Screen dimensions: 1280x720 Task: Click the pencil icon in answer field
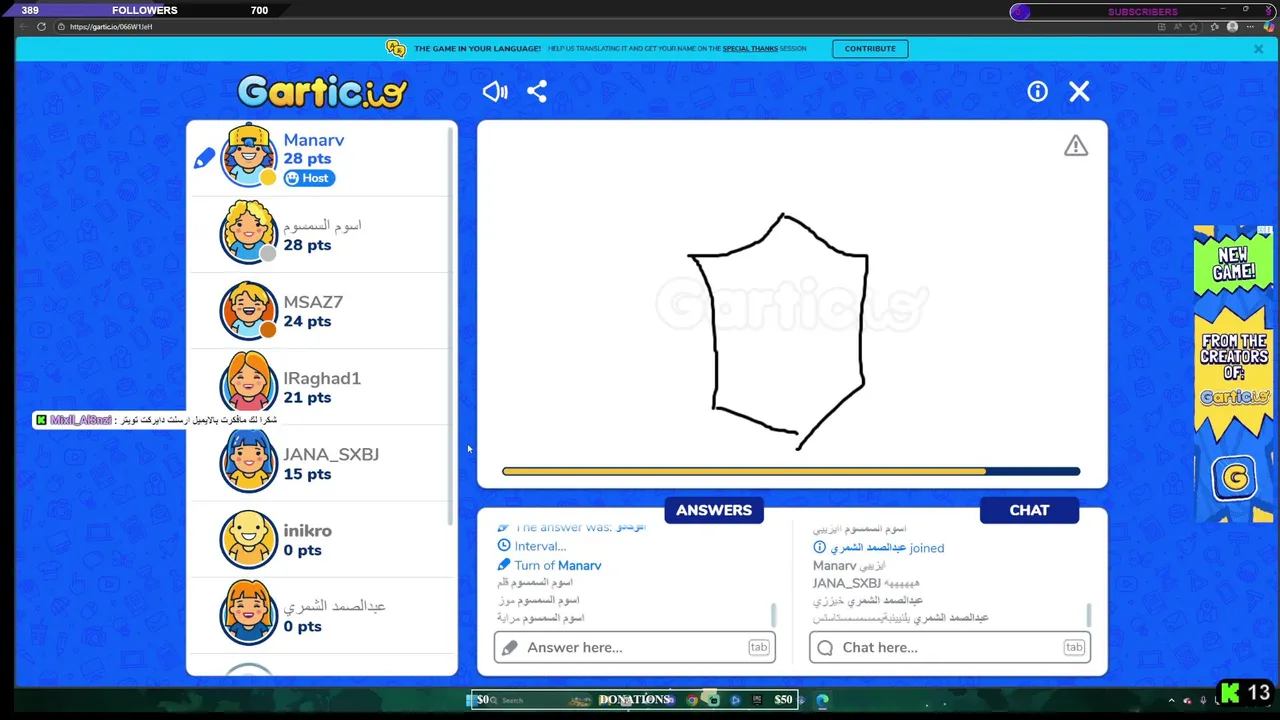point(510,648)
